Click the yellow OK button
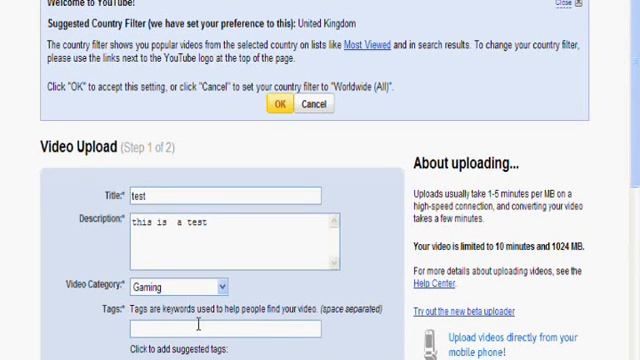The width and height of the screenshot is (640, 360). pyautogui.click(x=280, y=104)
